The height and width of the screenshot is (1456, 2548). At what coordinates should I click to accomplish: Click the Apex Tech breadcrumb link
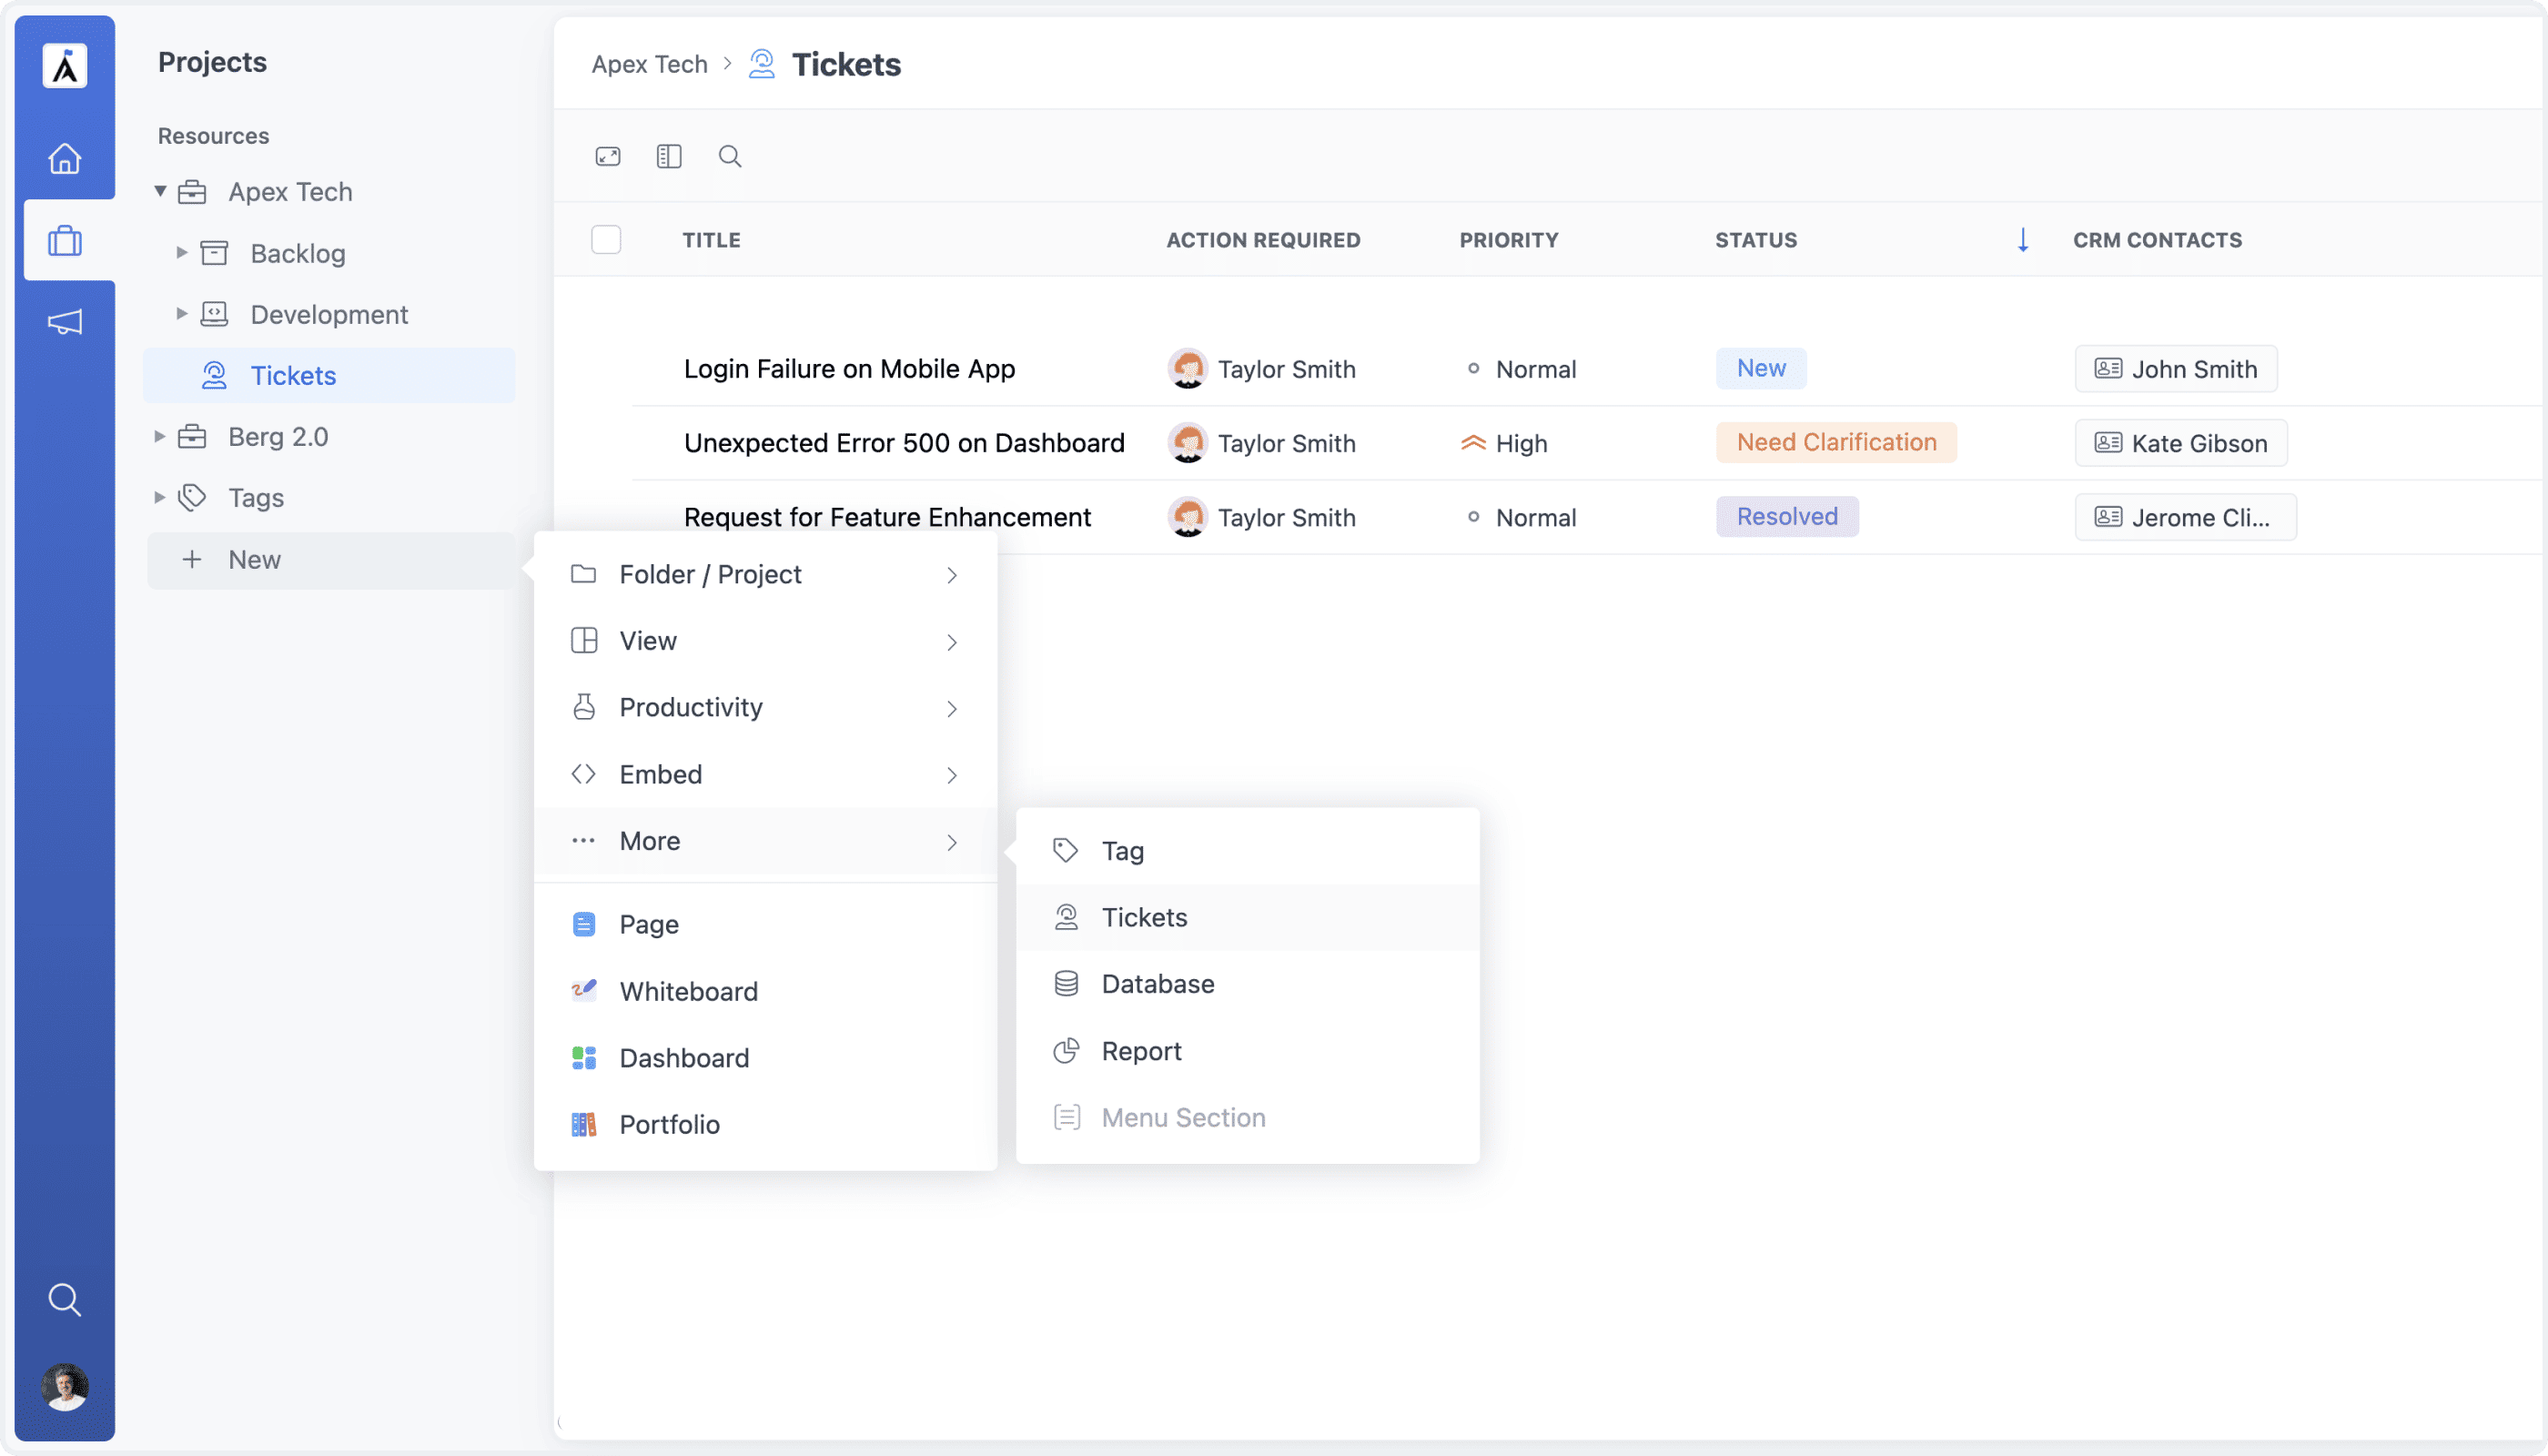tap(649, 65)
